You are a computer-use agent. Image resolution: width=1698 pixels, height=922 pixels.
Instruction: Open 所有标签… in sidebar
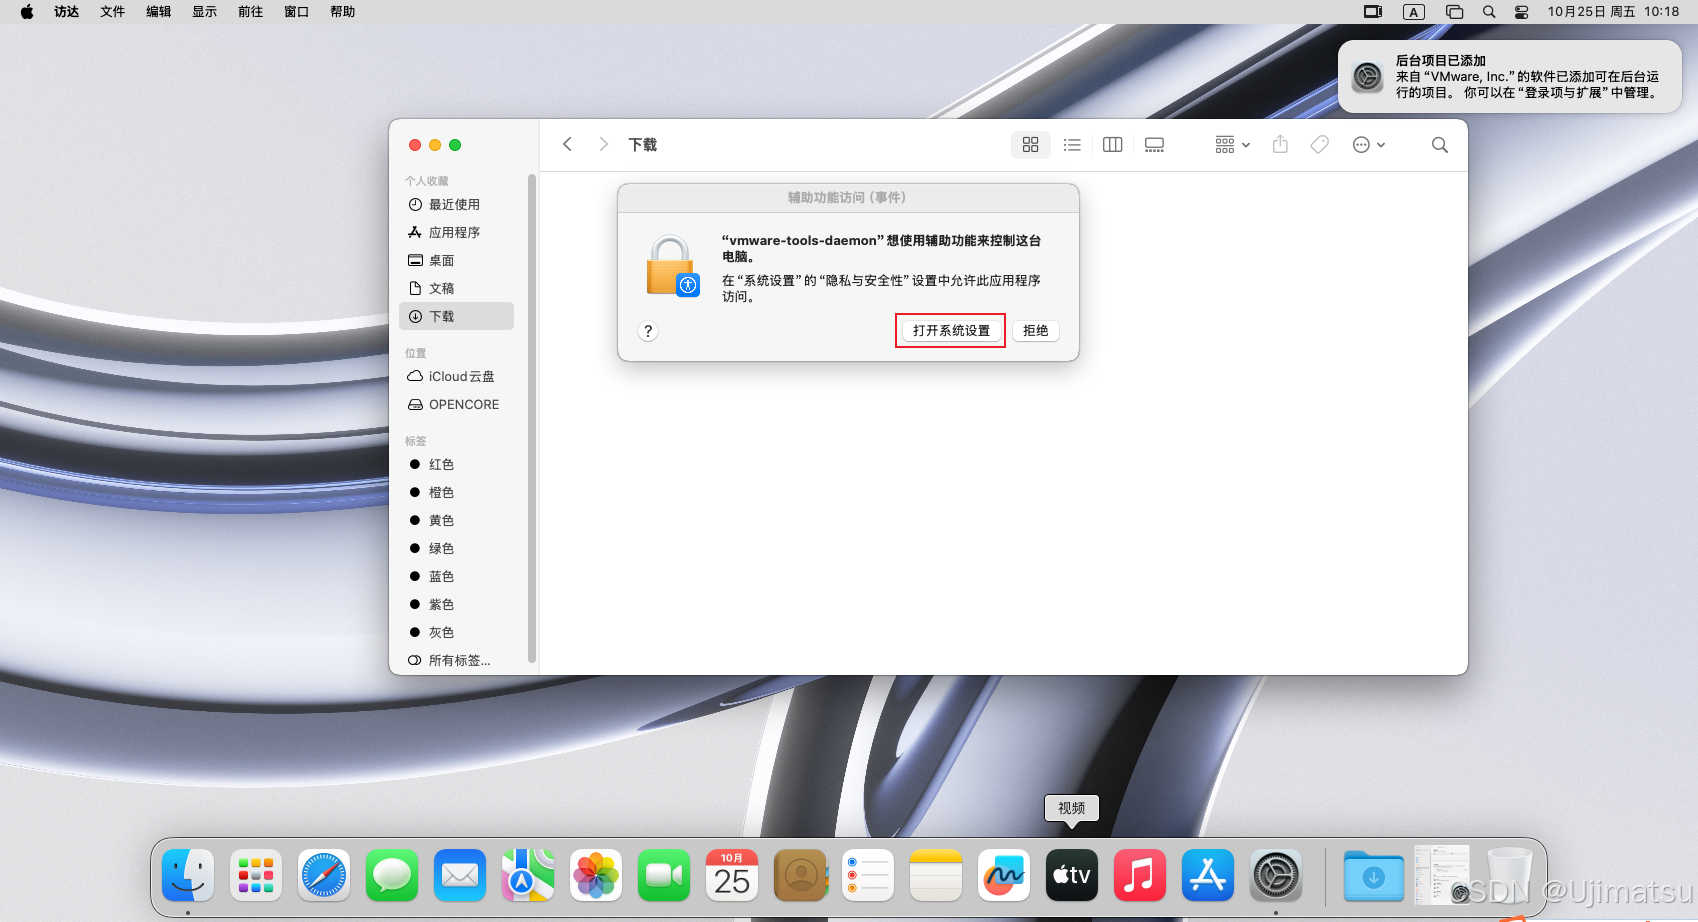pos(456,660)
